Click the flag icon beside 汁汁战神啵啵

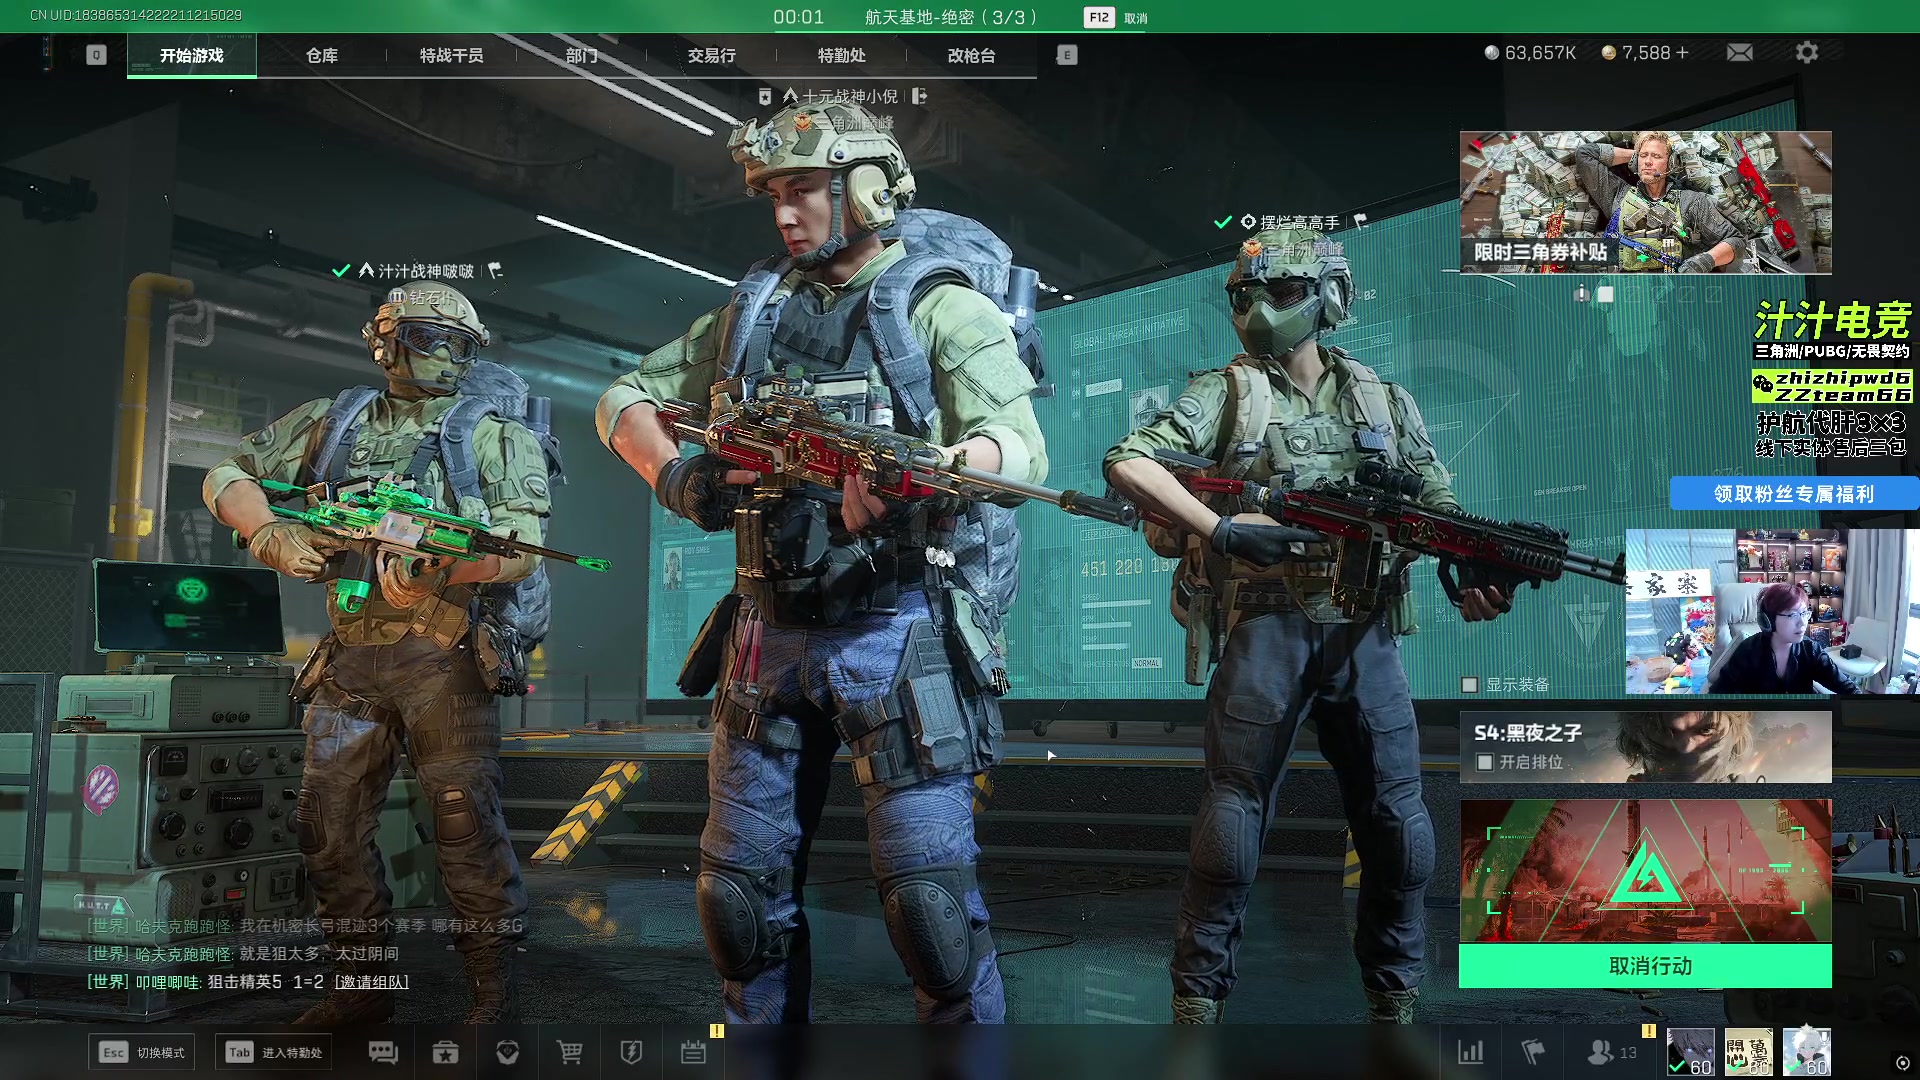click(x=495, y=271)
